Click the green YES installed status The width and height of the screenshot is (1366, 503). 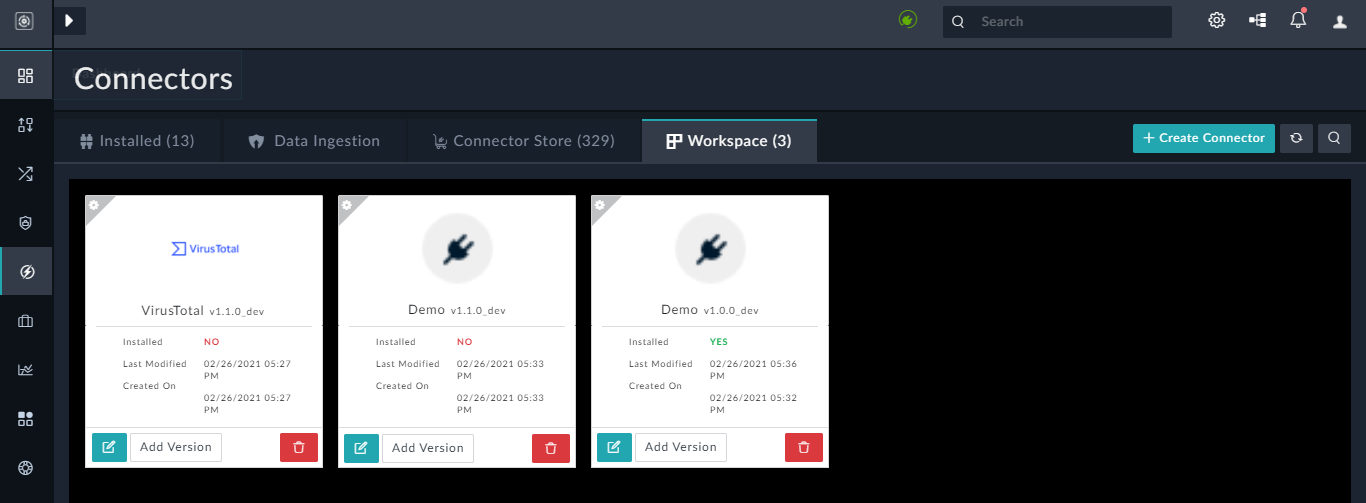click(x=719, y=342)
